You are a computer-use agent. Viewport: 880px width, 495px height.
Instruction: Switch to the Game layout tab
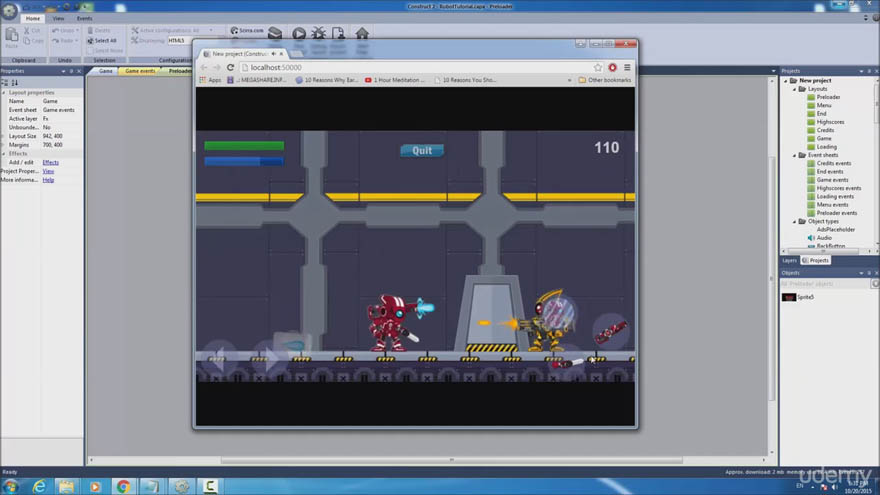click(106, 71)
